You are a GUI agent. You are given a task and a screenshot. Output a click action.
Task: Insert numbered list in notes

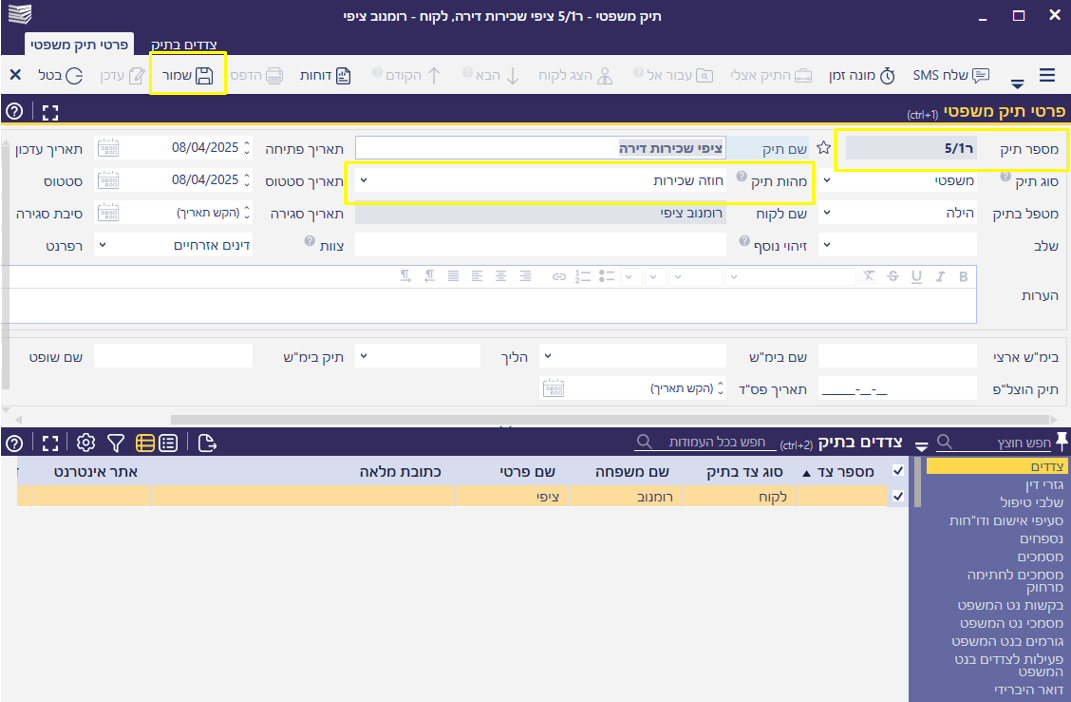click(x=583, y=277)
